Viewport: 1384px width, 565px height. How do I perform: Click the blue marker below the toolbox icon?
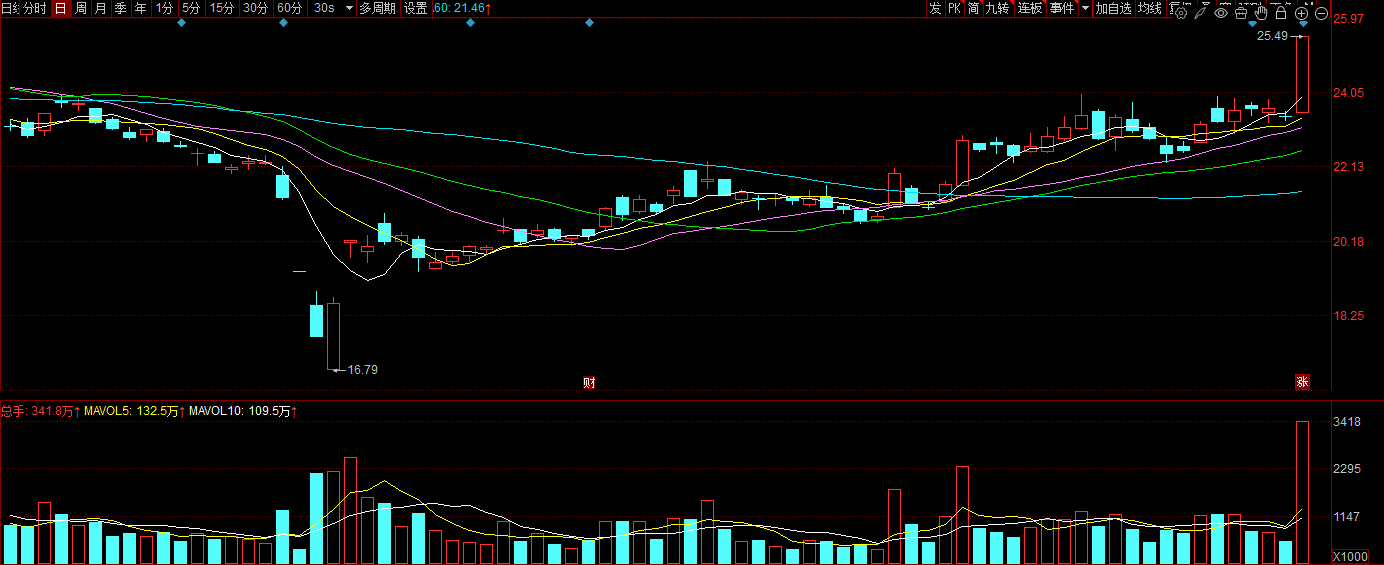(1252, 24)
